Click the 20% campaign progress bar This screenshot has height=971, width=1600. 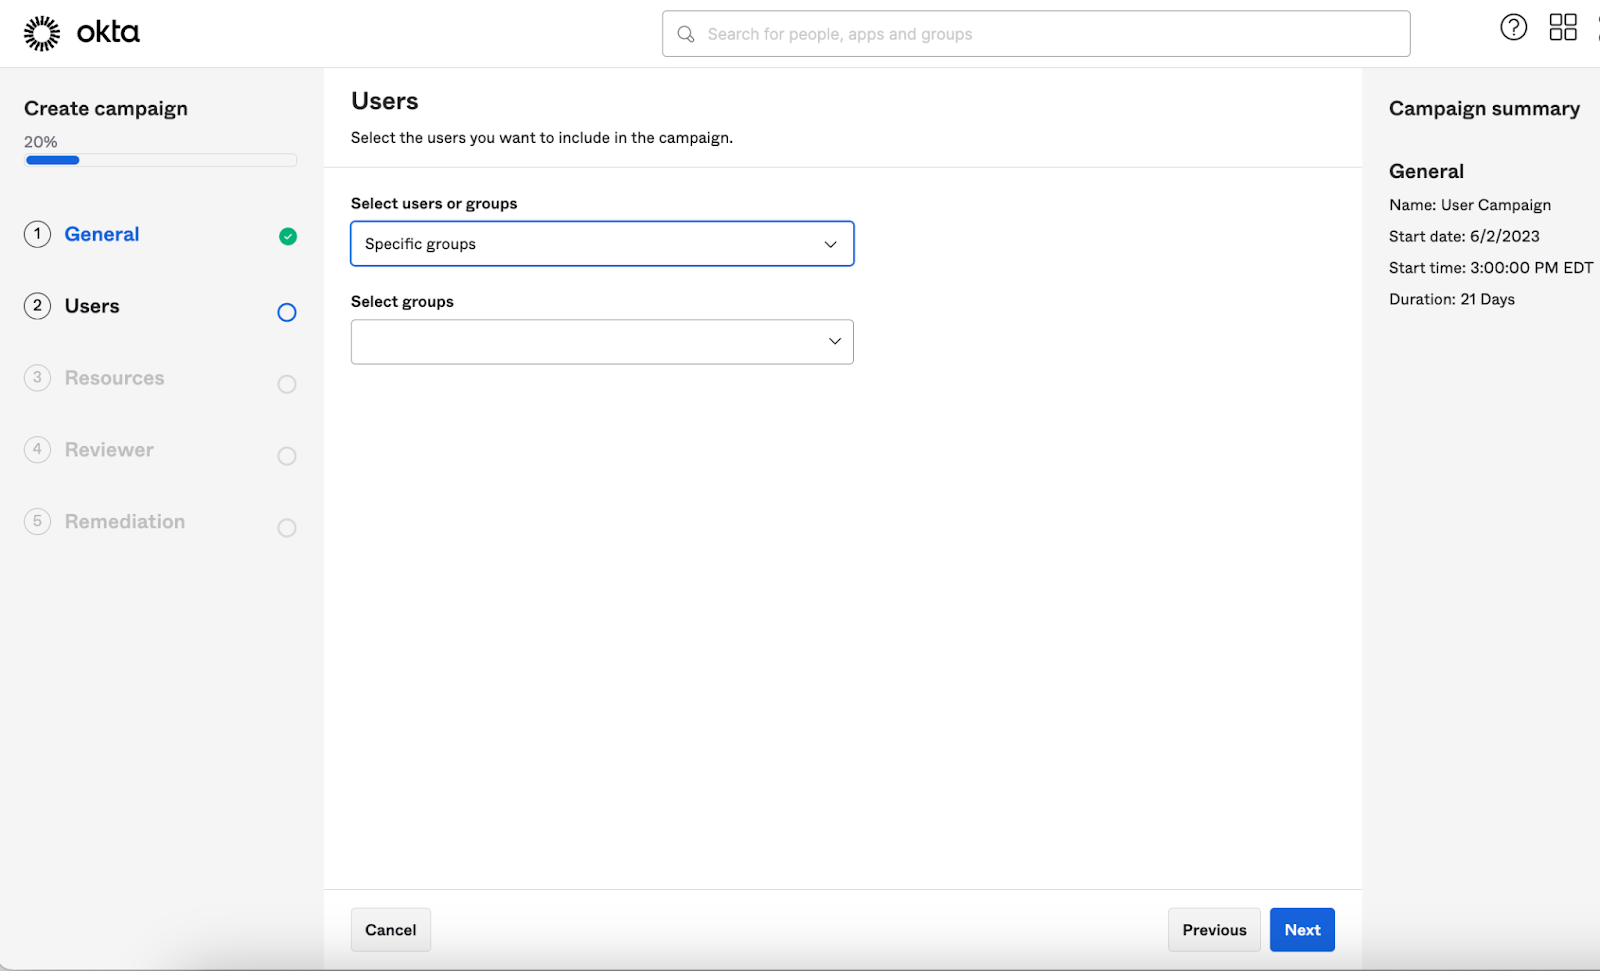point(160,160)
